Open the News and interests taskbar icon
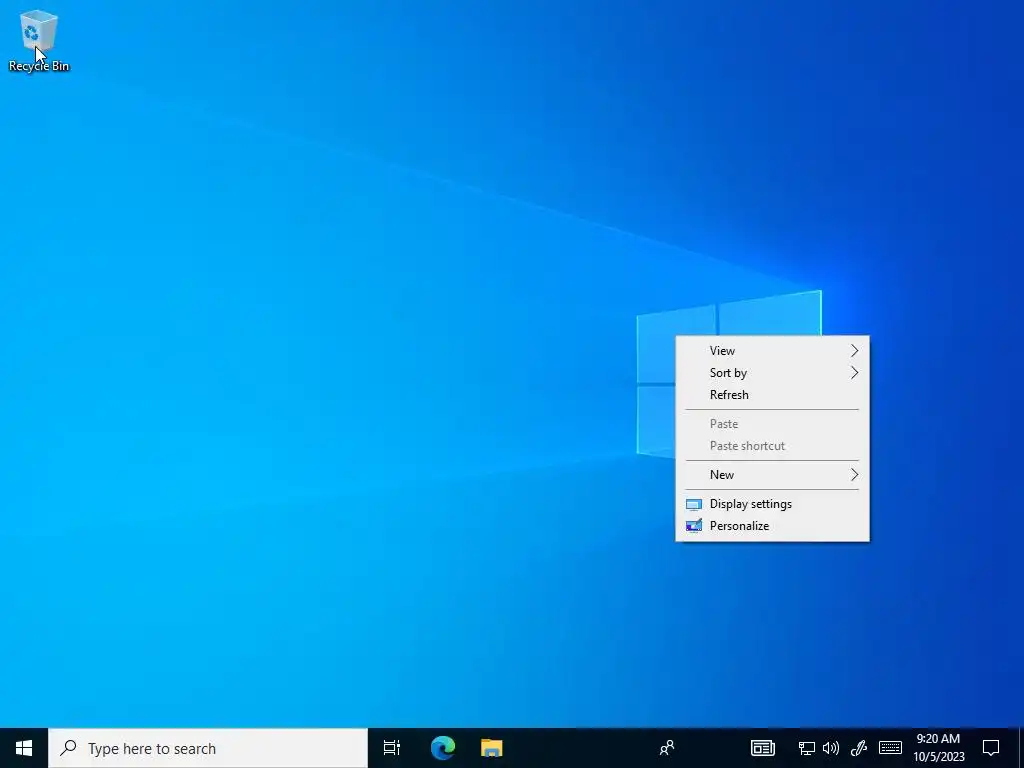Screen dimensions: 1024x768 click(762, 748)
